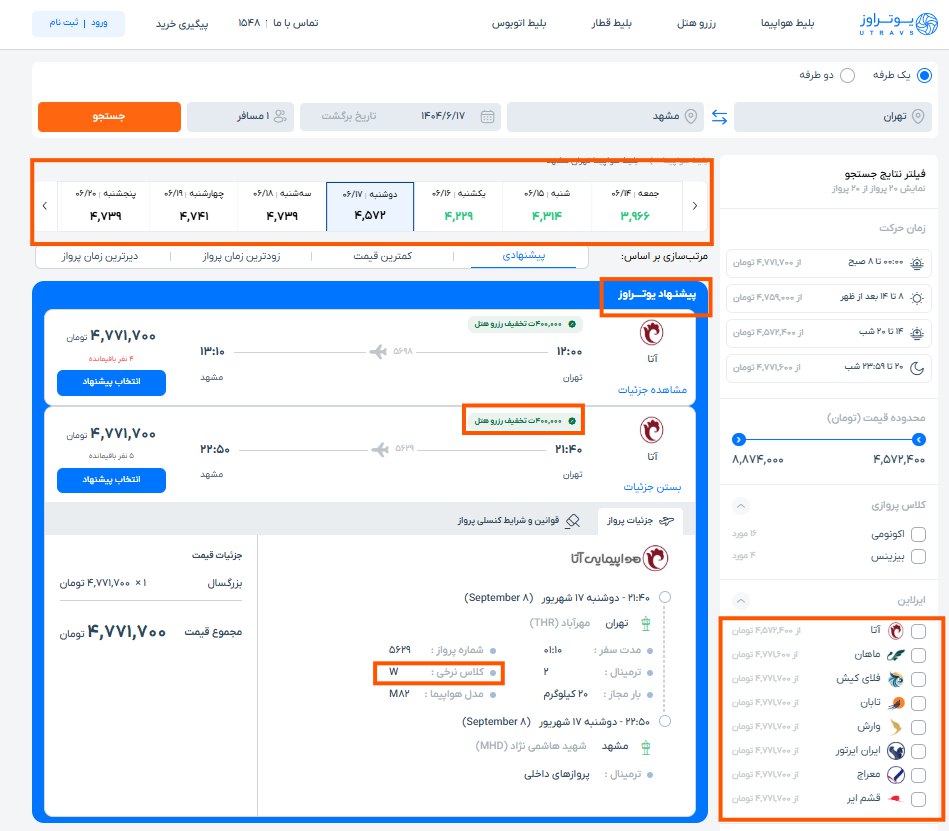
Task: Select سه‌شنبه ۰۶/۱۸ price date cell
Action: point(282,206)
